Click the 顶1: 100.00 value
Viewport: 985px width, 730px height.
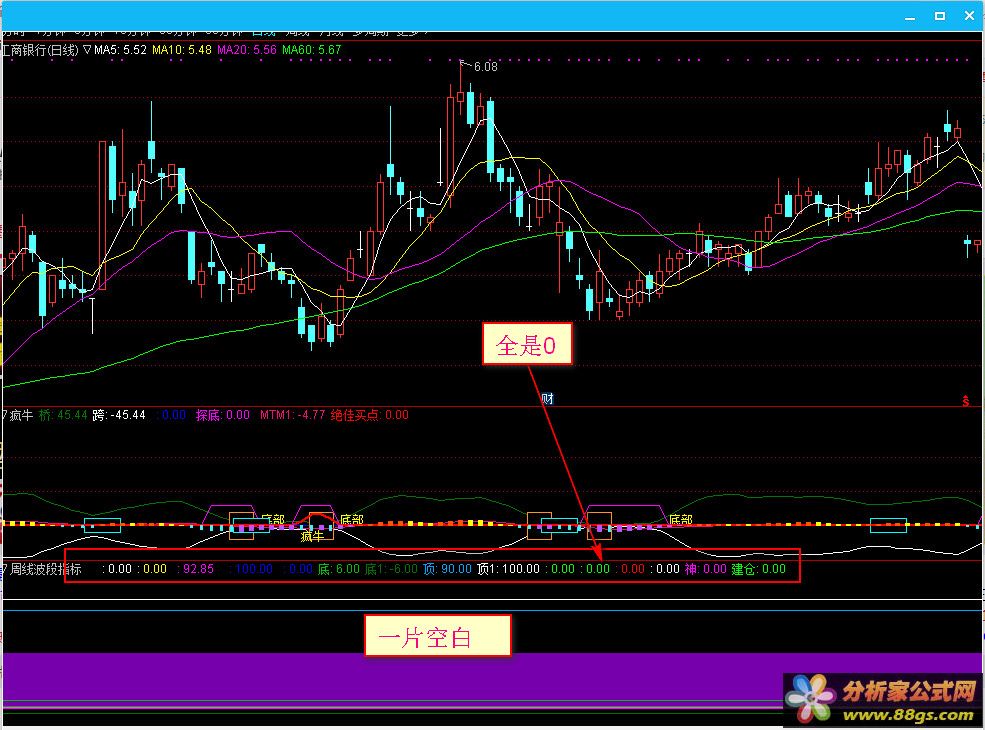tap(508, 569)
